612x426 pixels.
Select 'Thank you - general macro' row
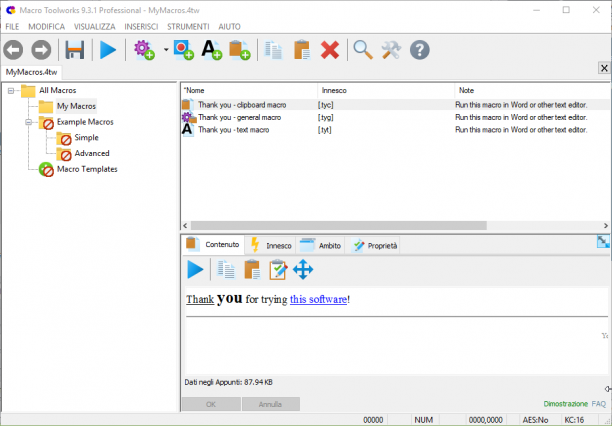coord(395,117)
